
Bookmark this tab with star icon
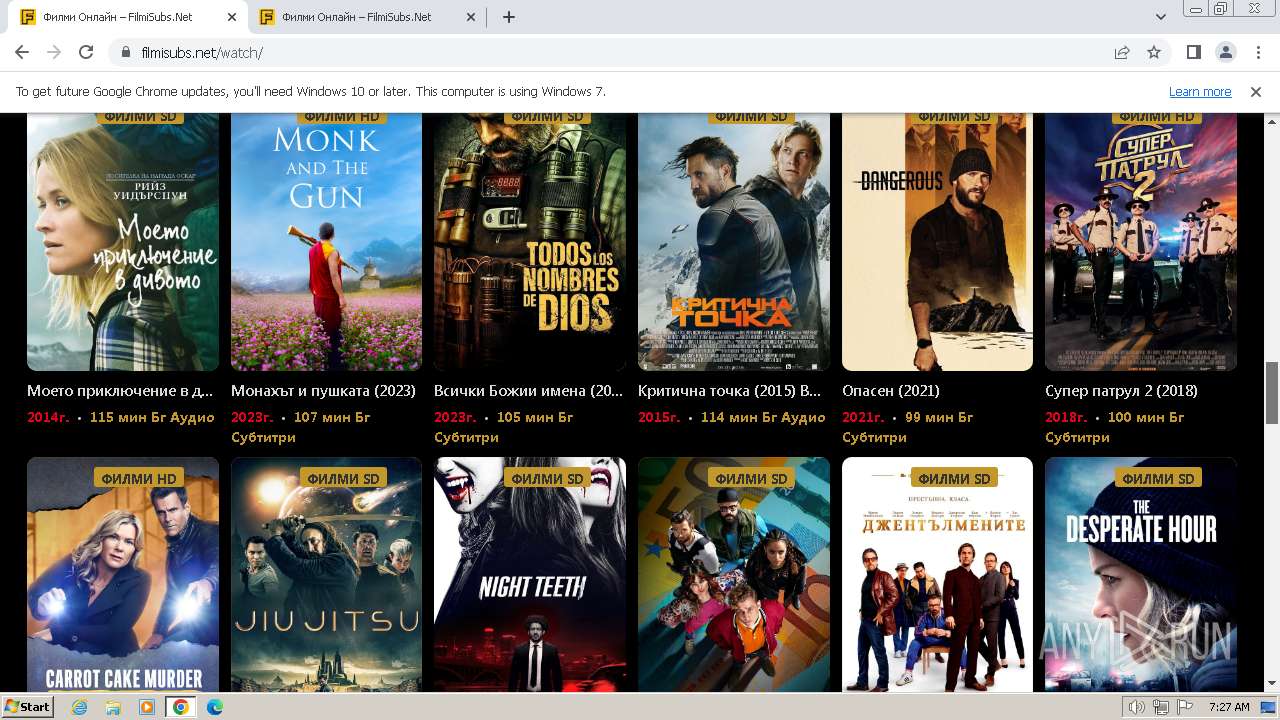coord(1154,53)
